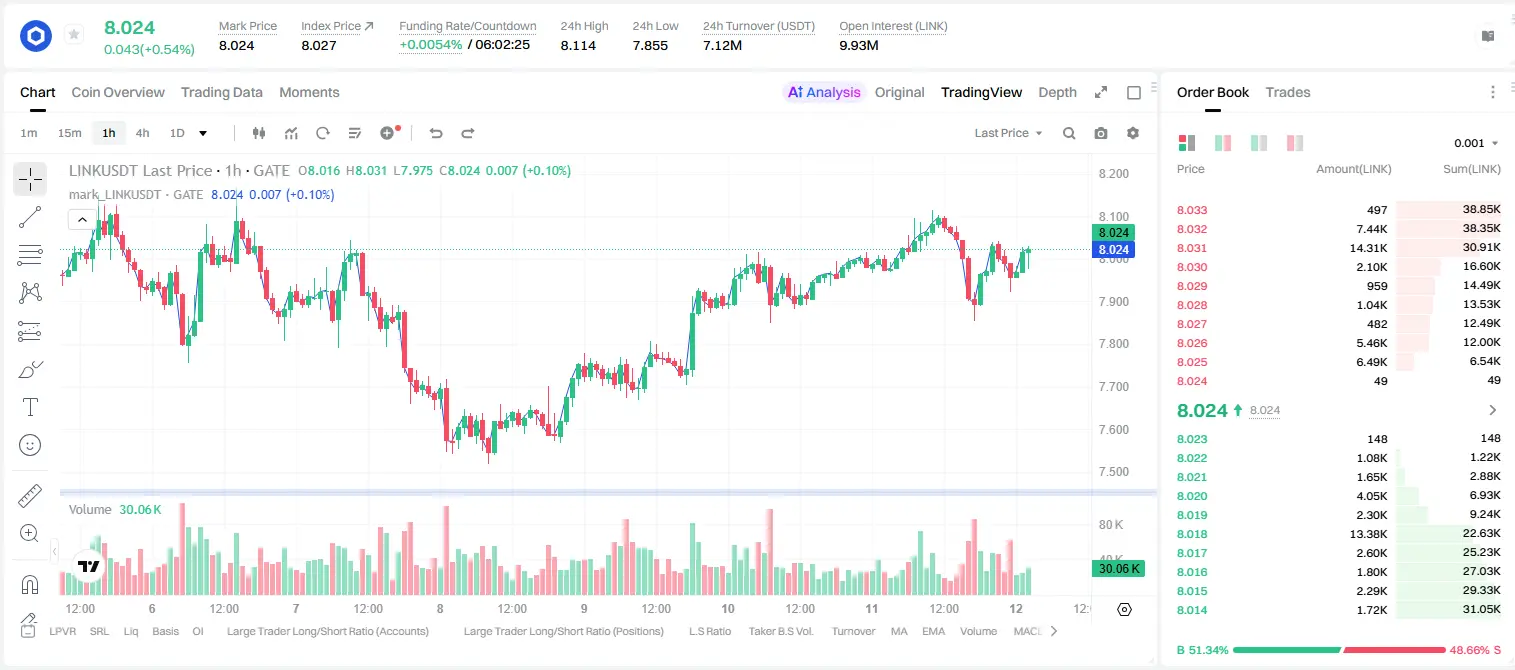Choose the text annotation tool

click(30, 407)
